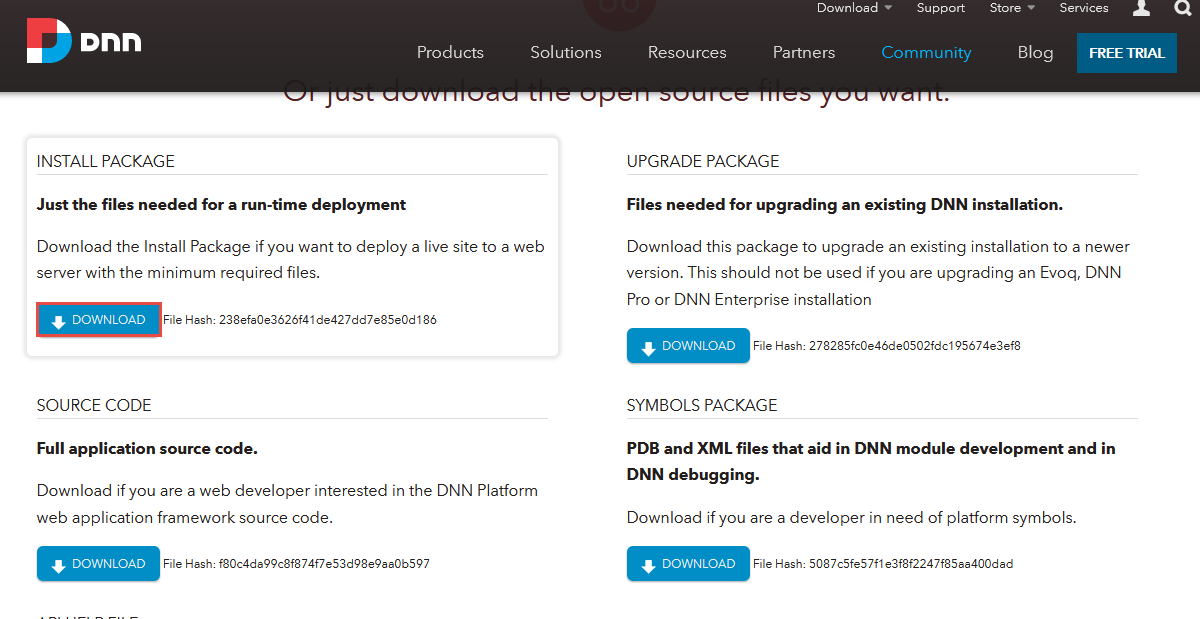
Task: Download the Symbols Package
Action: (688, 563)
